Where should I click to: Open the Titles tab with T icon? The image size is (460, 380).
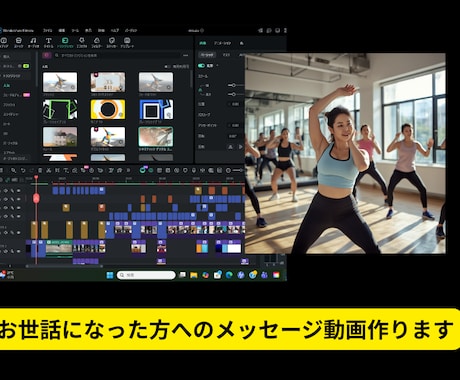point(49,41)
